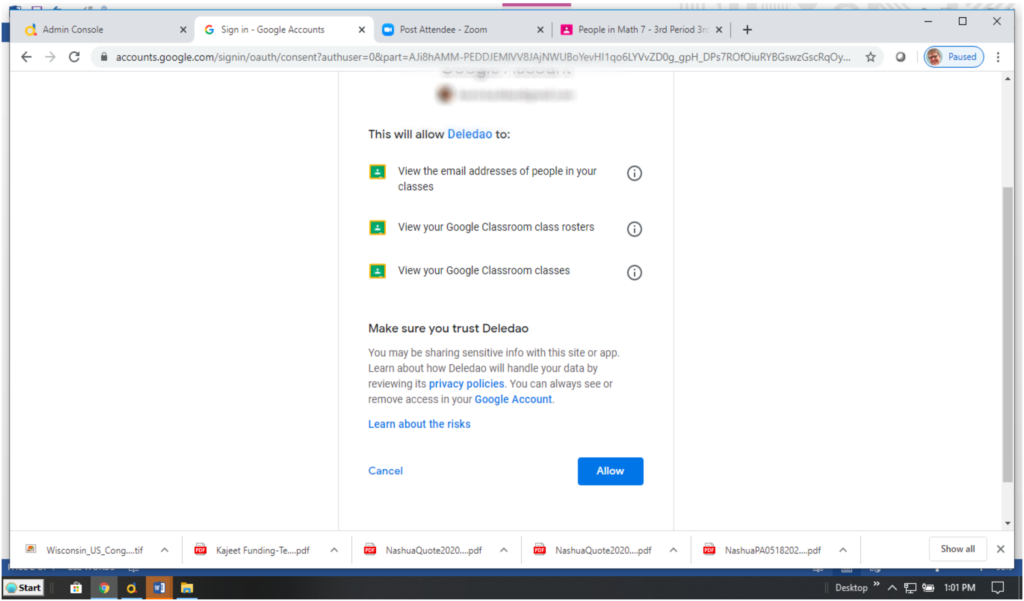Viewport: 1024px width, 601px height.
Task: Close the Sign in - Google Accounts tab
Action: (362, 30)
